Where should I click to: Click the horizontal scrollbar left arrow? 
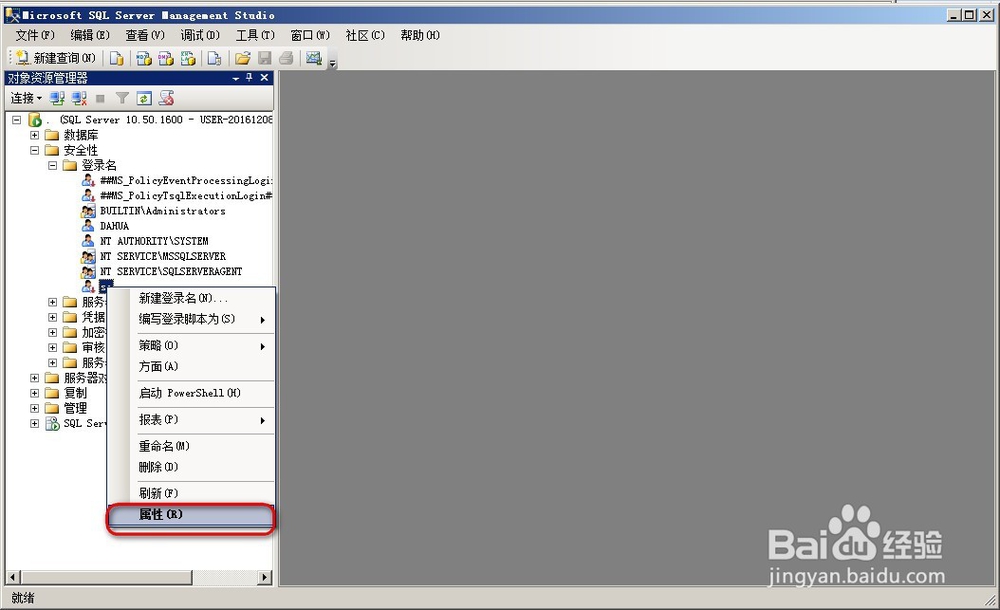coord(13,577)
